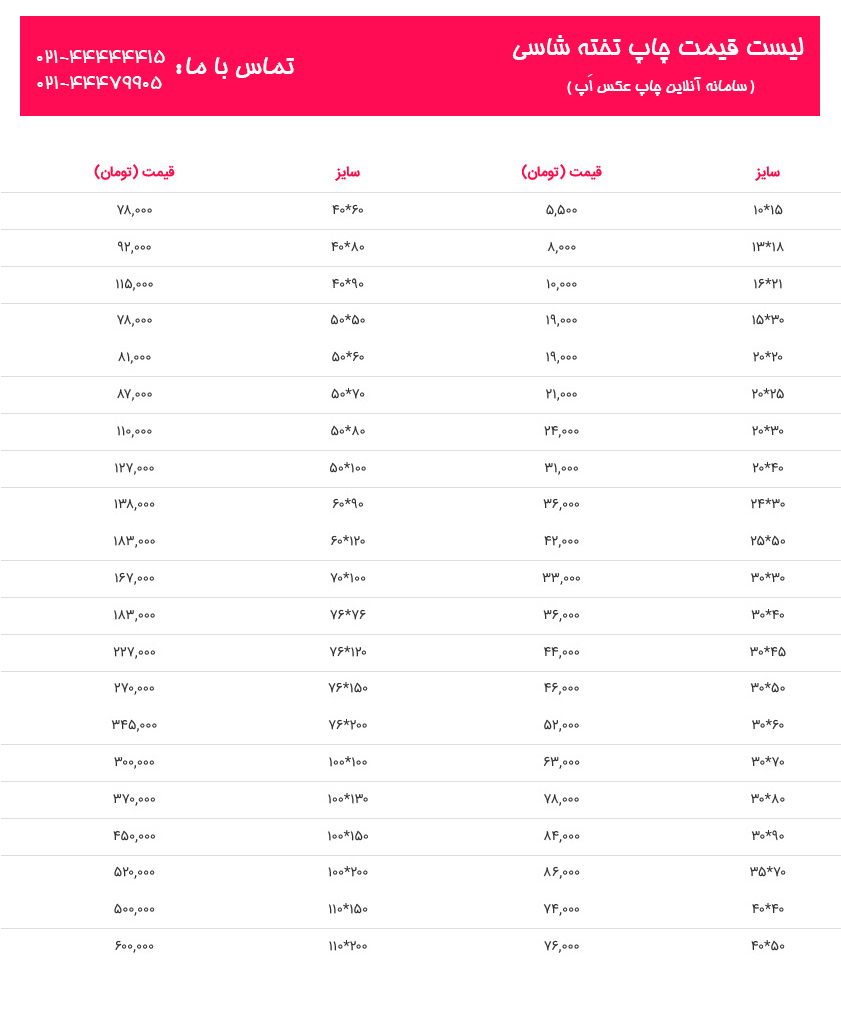This screenshot has height=1015, width=841.
Task: Select the price cell ۳۴۵,۰۰۰
Action: pos(134,725)
